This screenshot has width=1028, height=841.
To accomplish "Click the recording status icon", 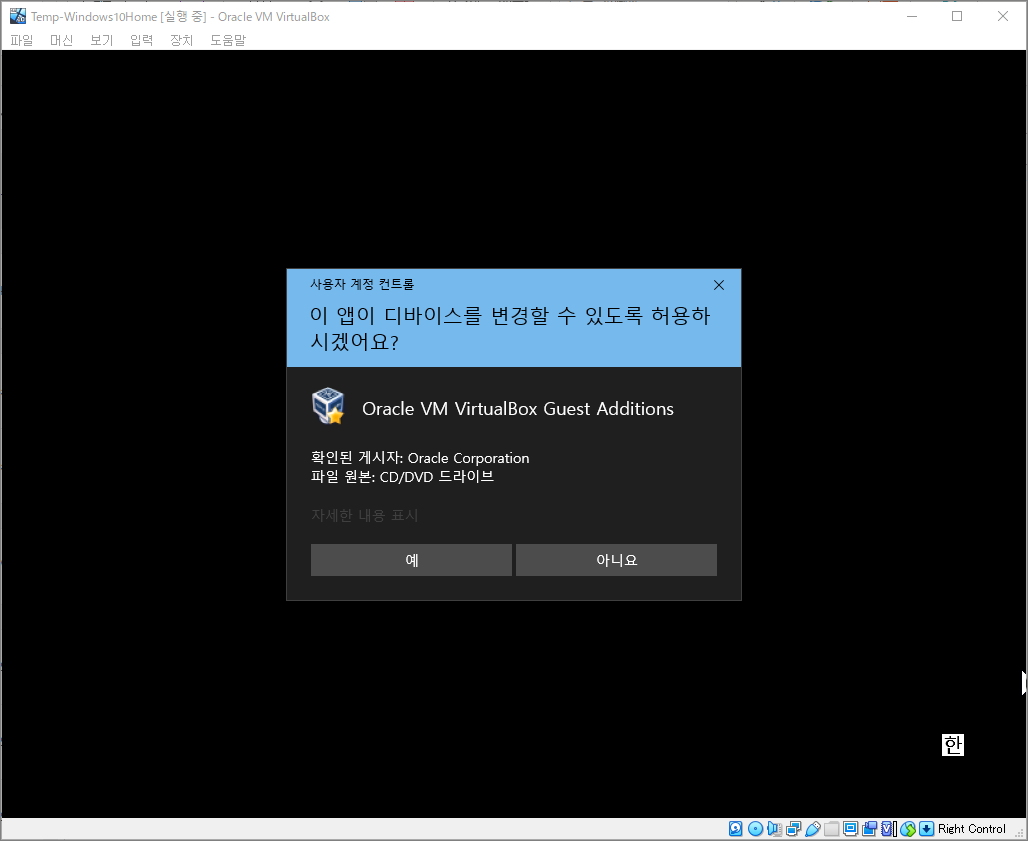I will (x=869, y=829).
